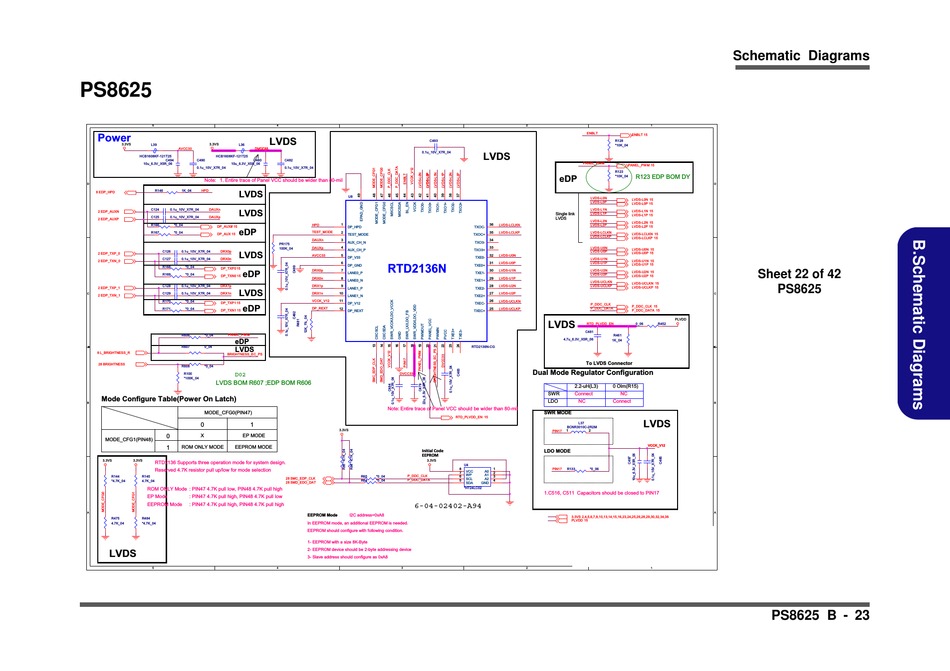The width and height of the screenshot is (950, 671).
Task: Click the 'EEPROM MODE' table cell
Action: tap(253, 447)
